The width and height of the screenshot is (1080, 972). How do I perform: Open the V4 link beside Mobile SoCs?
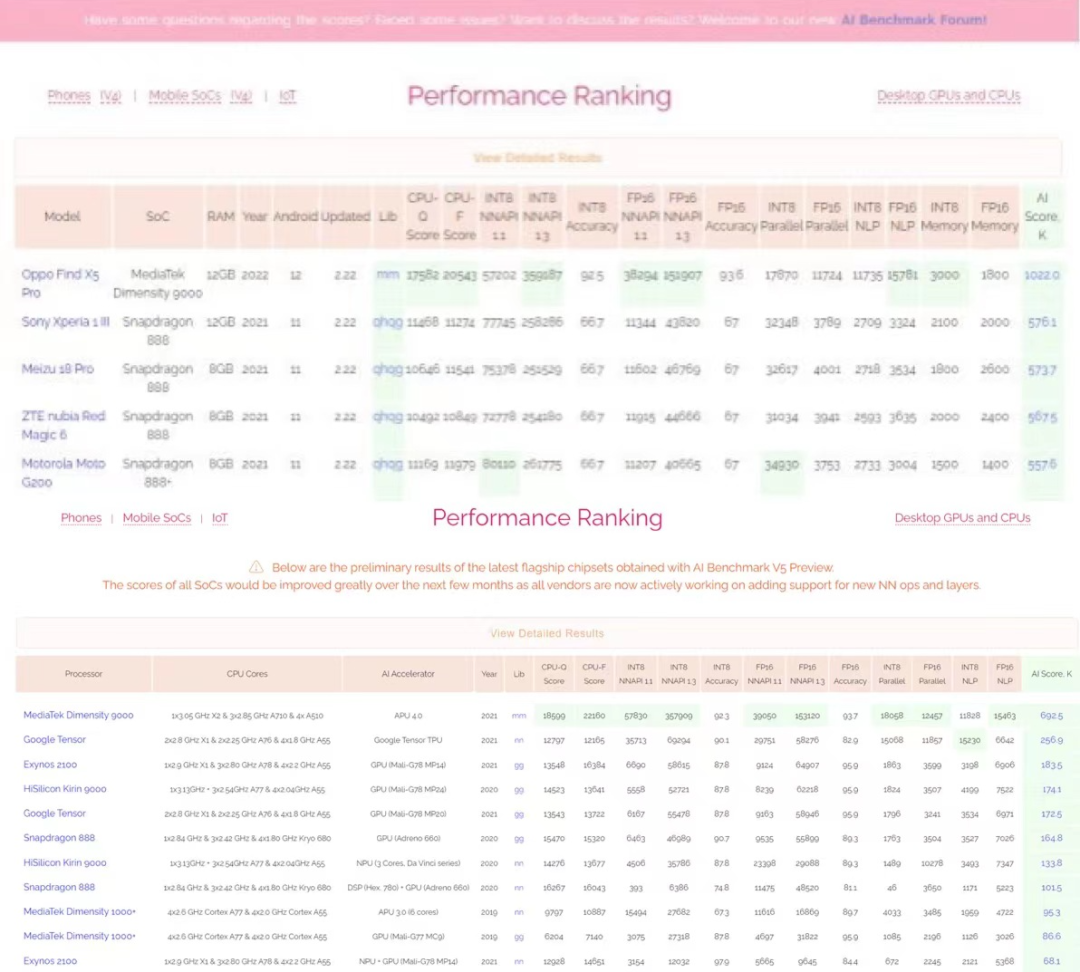click(241, 96)
